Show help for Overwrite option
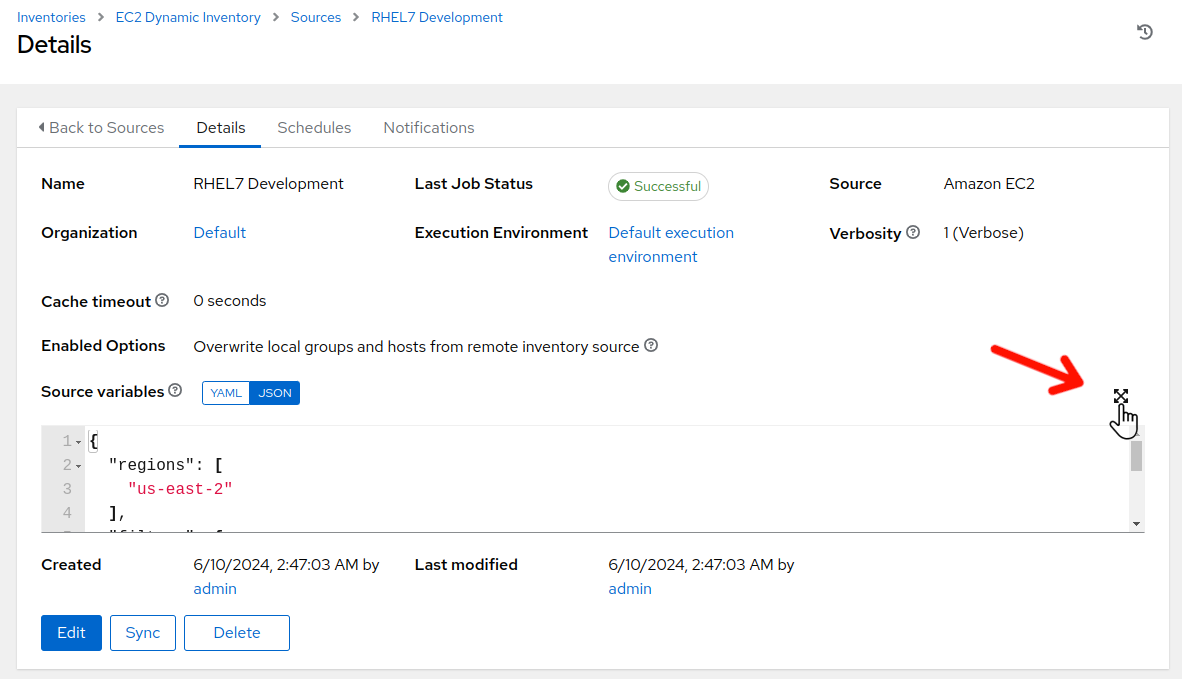The image size is (1182, 679). click(651, 345)
